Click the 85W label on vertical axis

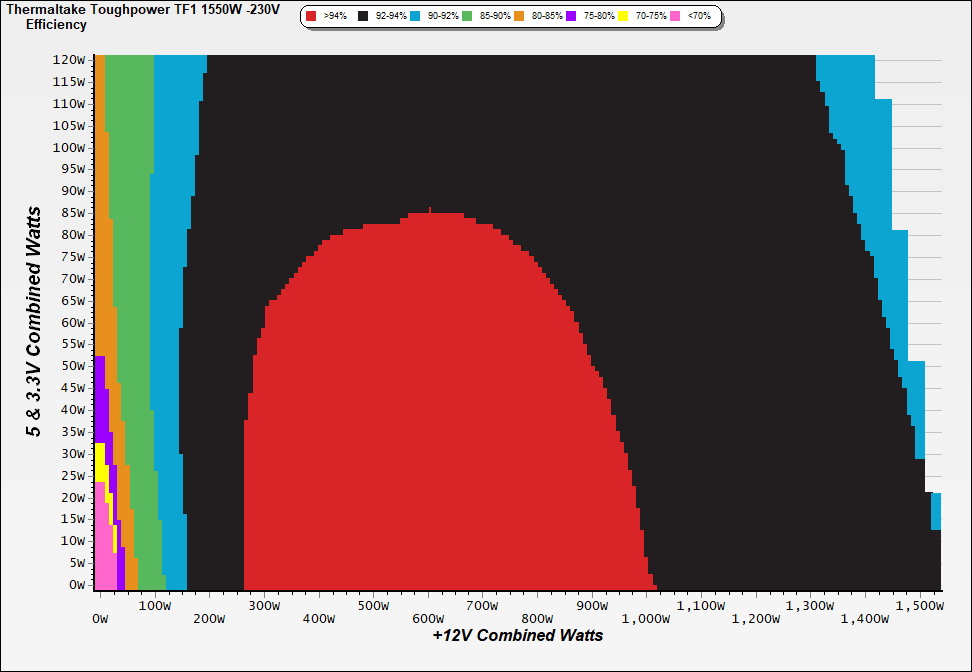tap(73, 213)
